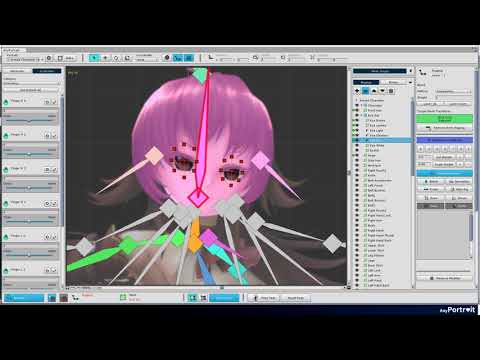Choose the Move tool in toolbar

(105, 58)
